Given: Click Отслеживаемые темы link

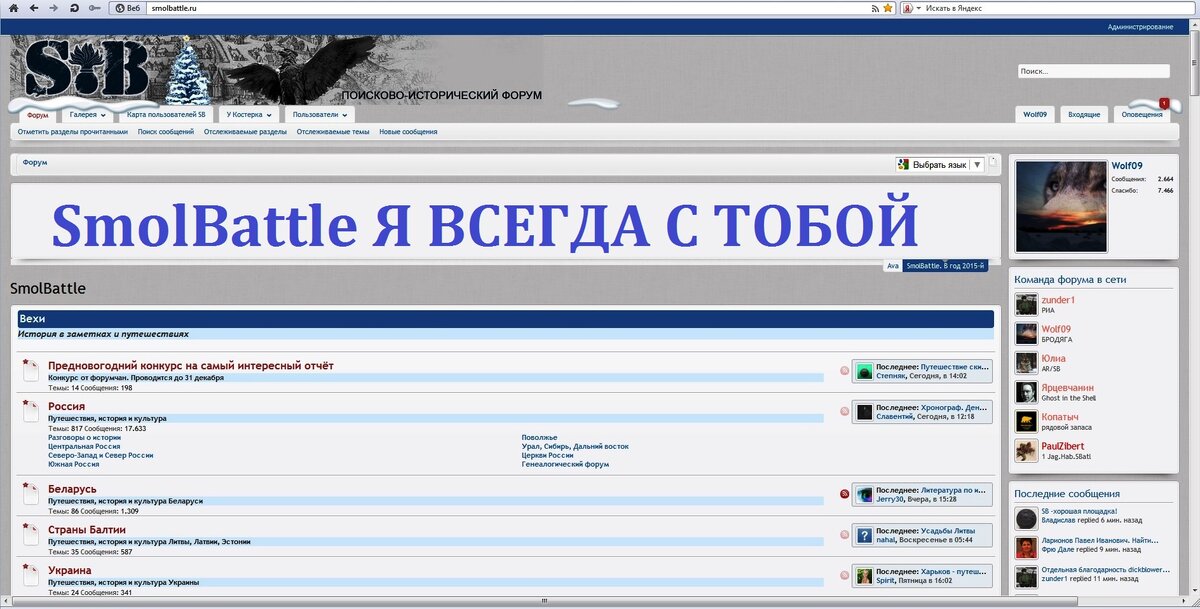Looking at the screenshot, I should pyautogui.click(x=333, y=132).
